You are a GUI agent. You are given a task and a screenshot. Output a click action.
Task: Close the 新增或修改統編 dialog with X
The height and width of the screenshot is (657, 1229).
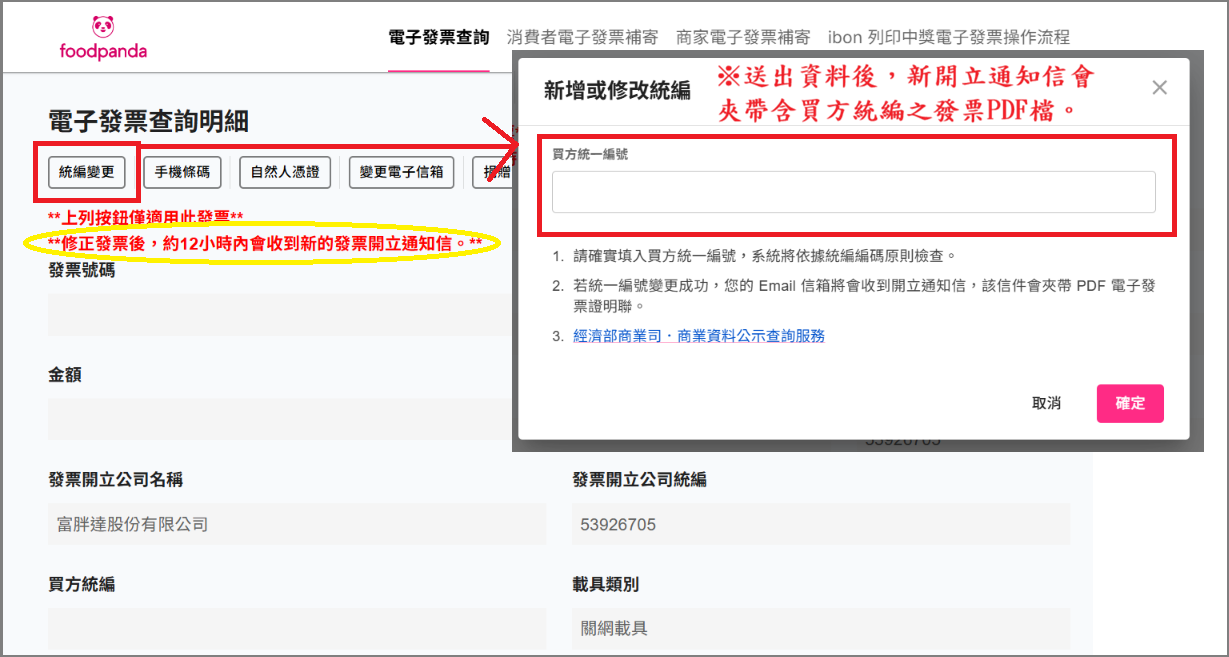(1159, 88)
